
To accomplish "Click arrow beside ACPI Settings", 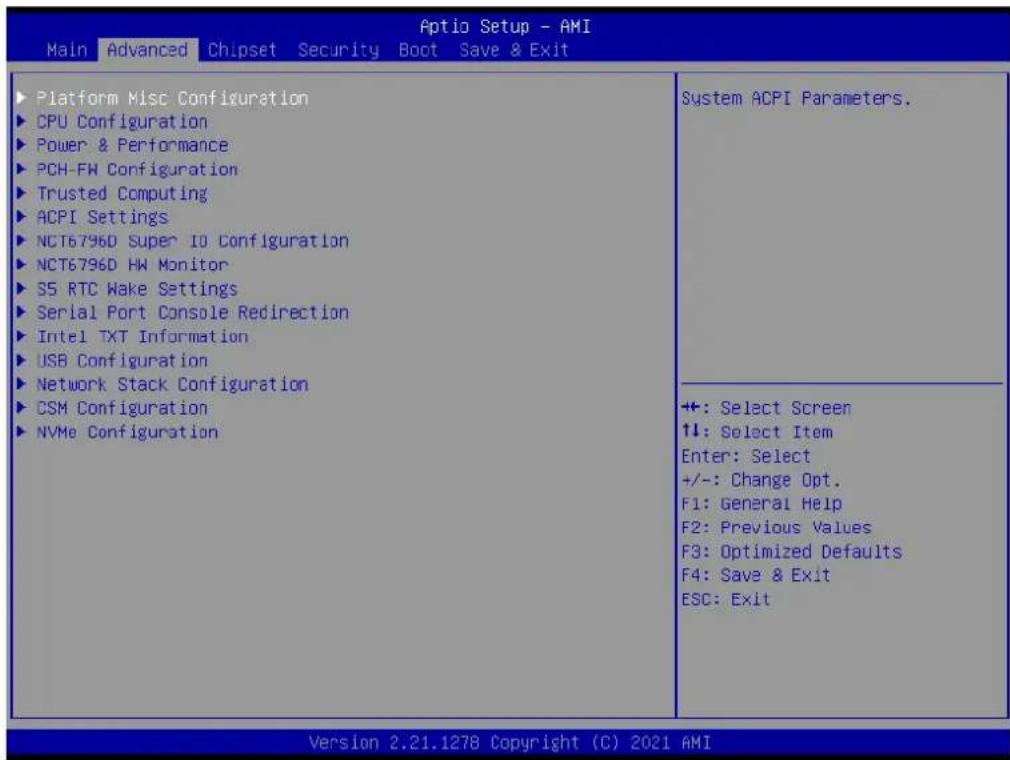I will pyautogui.click(x=21, y=216).
